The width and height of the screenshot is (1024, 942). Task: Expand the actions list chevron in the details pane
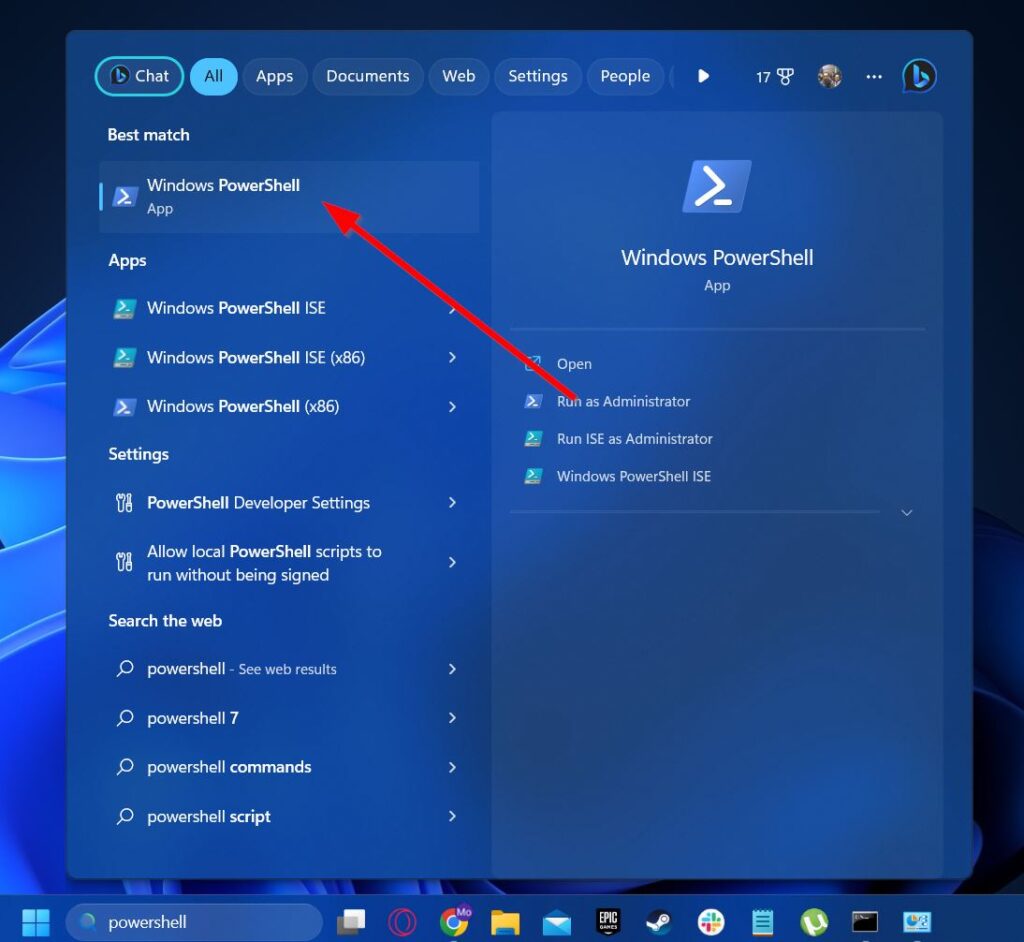[x=907, y=512]
